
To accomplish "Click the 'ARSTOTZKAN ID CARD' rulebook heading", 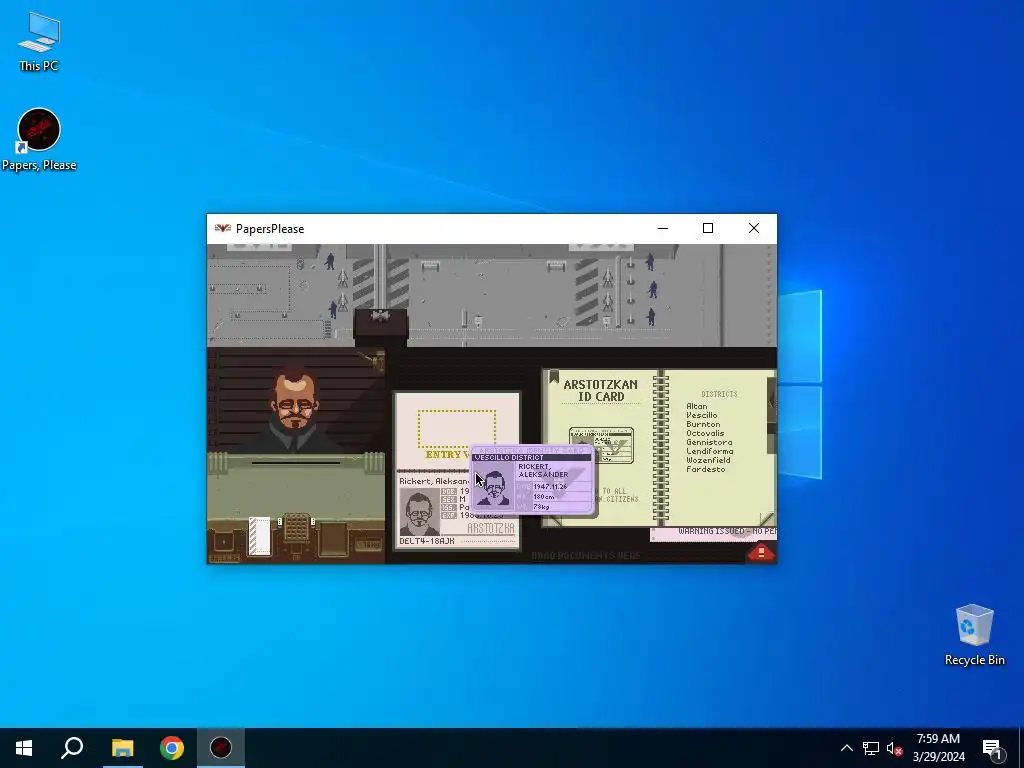I will (x=600, y=391).
